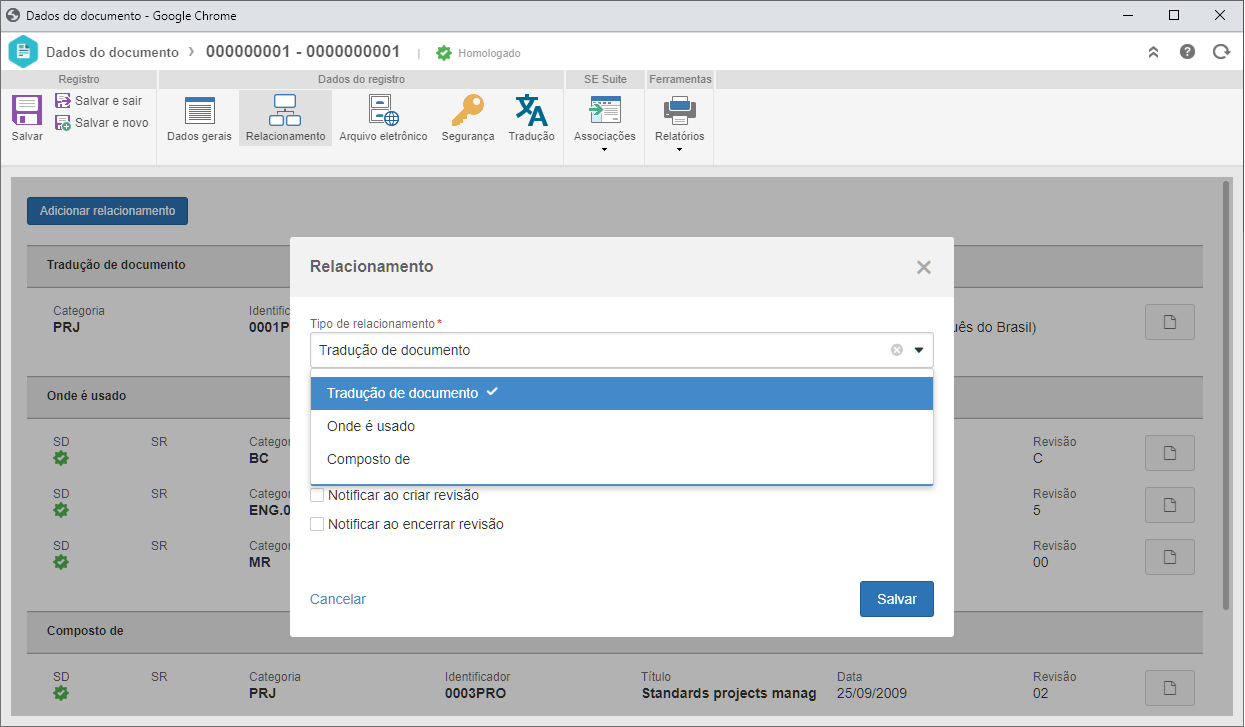Screen dimensions: 1245x727
Task: Open the Tradução tool
Action: (531, 118)
